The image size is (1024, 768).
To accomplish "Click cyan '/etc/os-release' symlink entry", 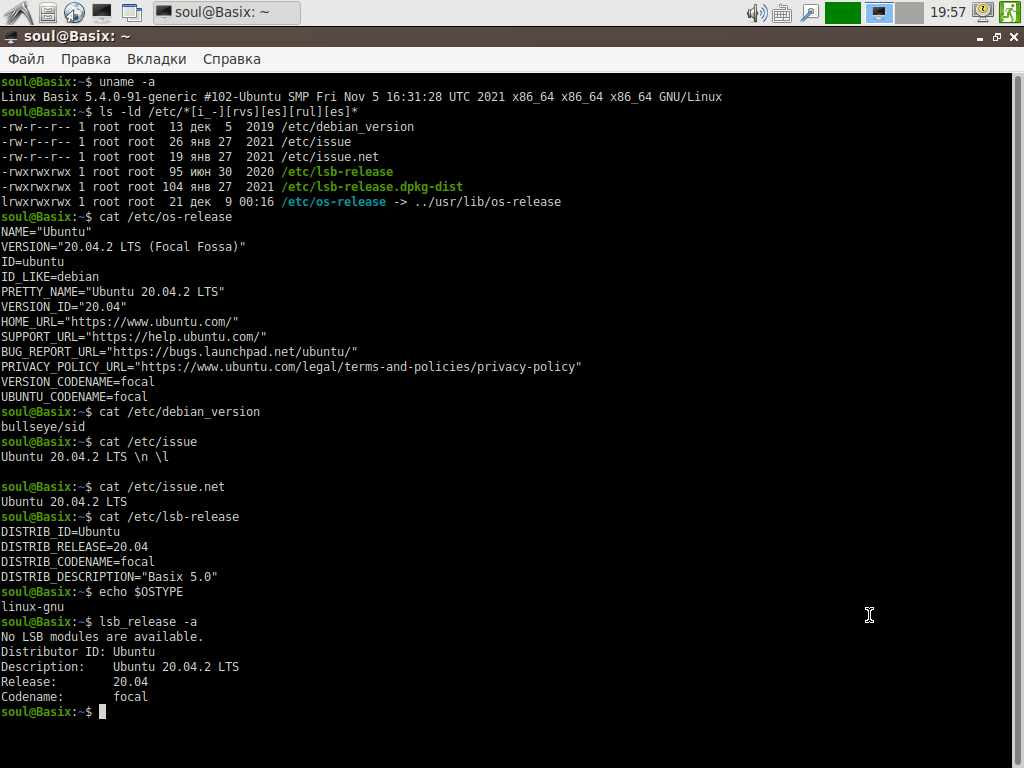I will pyautogui.click(x=333, y=202).
